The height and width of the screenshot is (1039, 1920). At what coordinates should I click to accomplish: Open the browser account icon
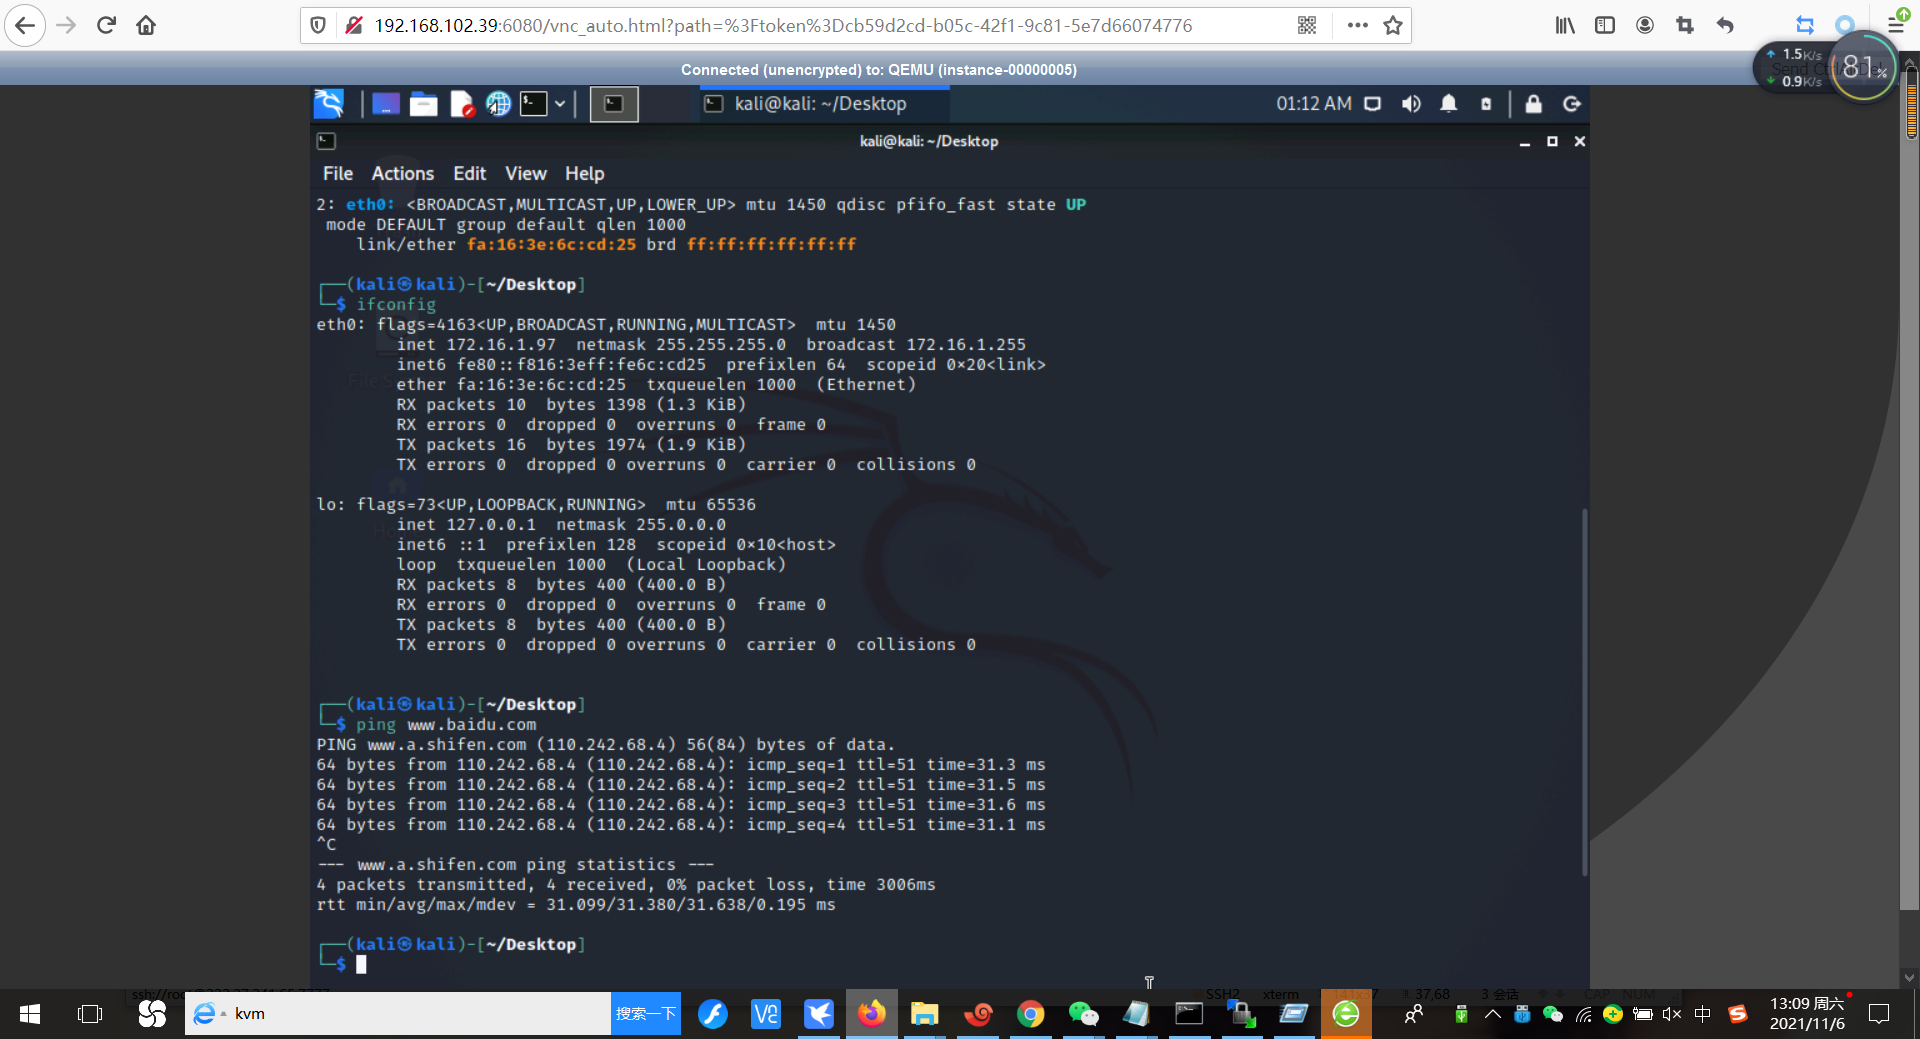1645,25
